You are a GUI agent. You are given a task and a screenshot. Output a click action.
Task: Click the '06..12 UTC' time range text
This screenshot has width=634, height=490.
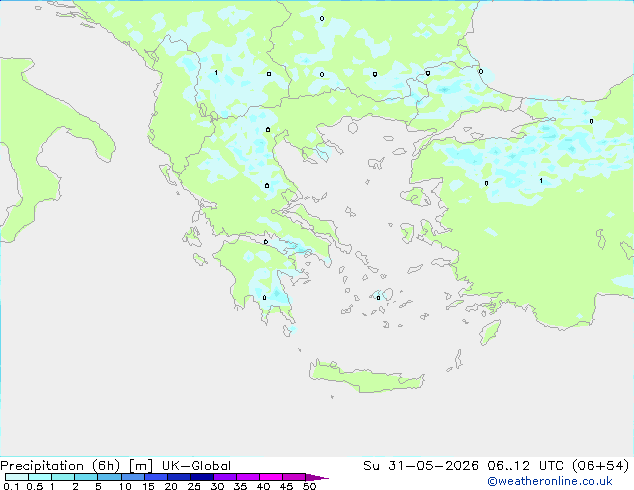coord(527,466)
